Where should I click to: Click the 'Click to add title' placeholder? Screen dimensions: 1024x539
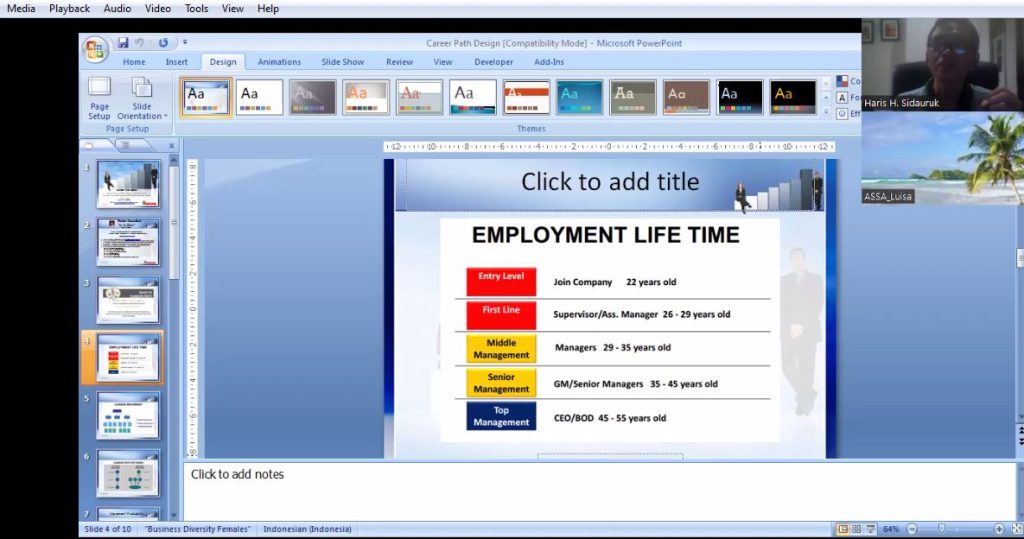coord(609,182)
